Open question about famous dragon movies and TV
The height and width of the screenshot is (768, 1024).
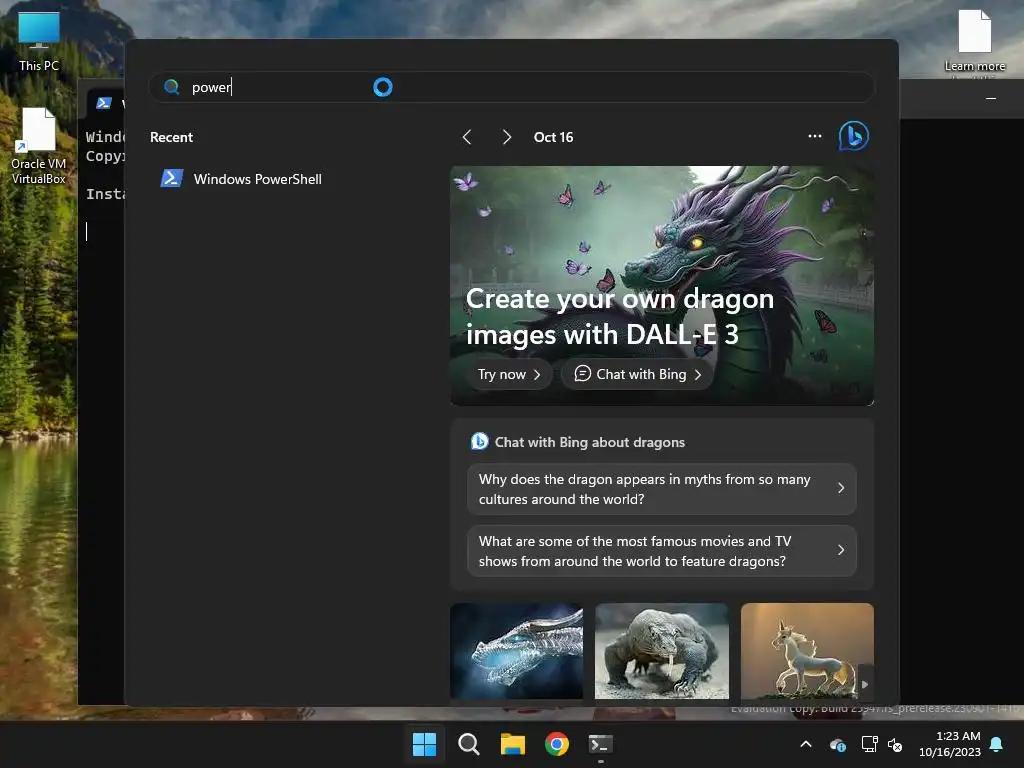click(x=662, y=551)
